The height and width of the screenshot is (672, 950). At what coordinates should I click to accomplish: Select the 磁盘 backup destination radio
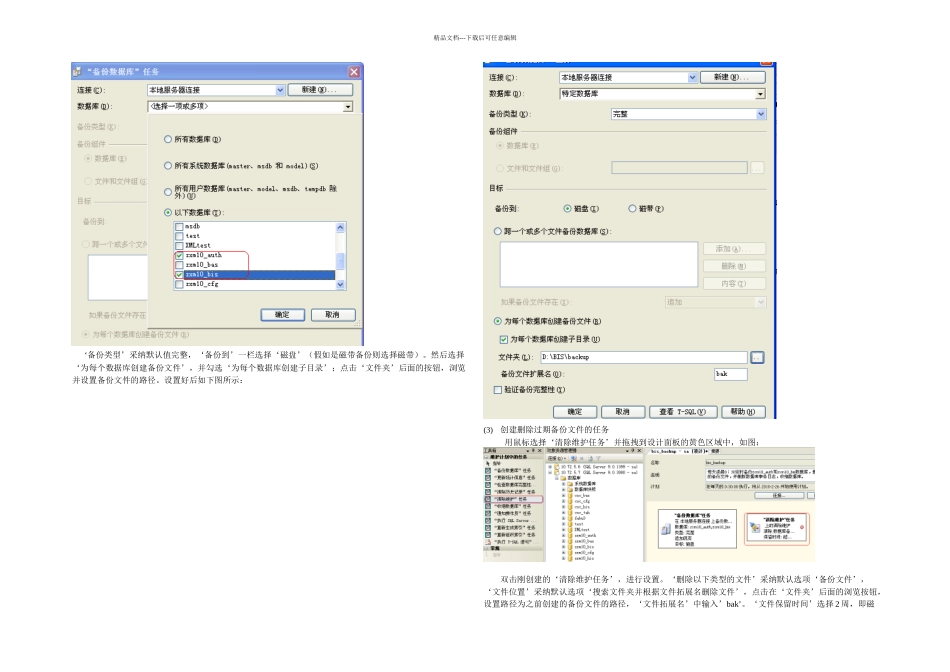[x=568, y=208]
